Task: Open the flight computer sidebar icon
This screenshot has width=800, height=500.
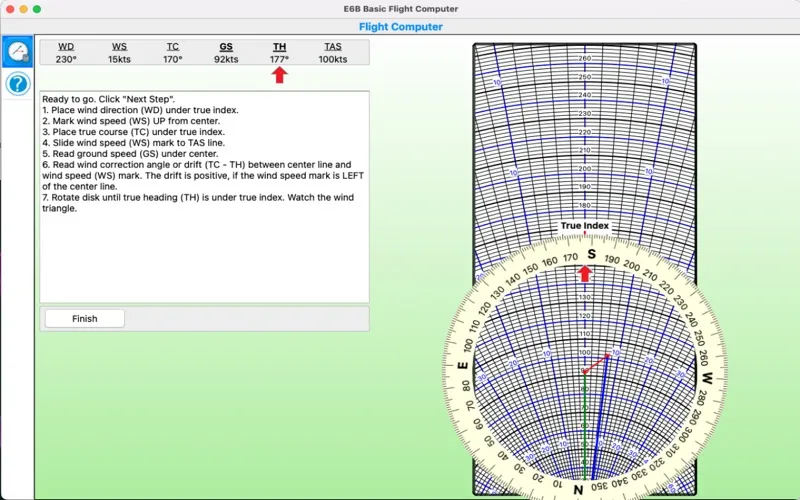Action: point(17,52)
